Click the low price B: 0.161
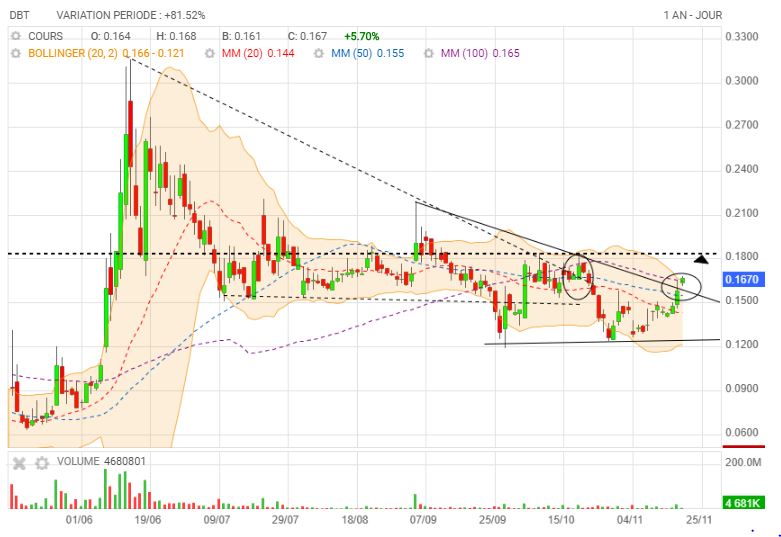This screenshot has width=781, height=537. 242,36
